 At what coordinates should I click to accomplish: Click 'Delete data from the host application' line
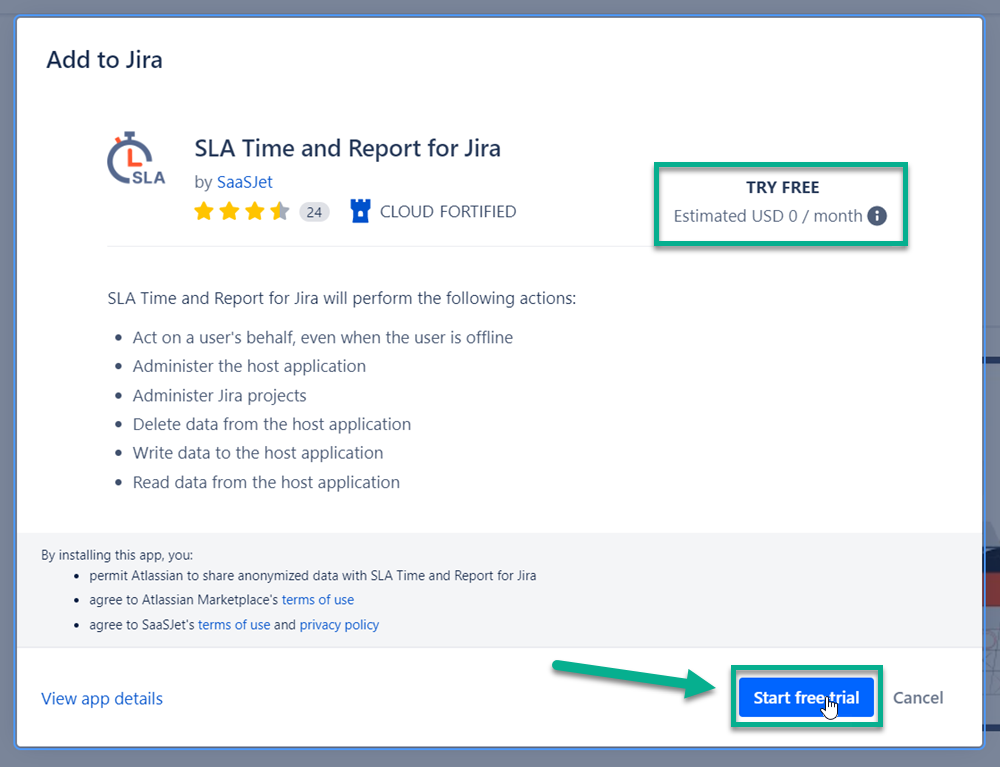click(x=272, y=425)
